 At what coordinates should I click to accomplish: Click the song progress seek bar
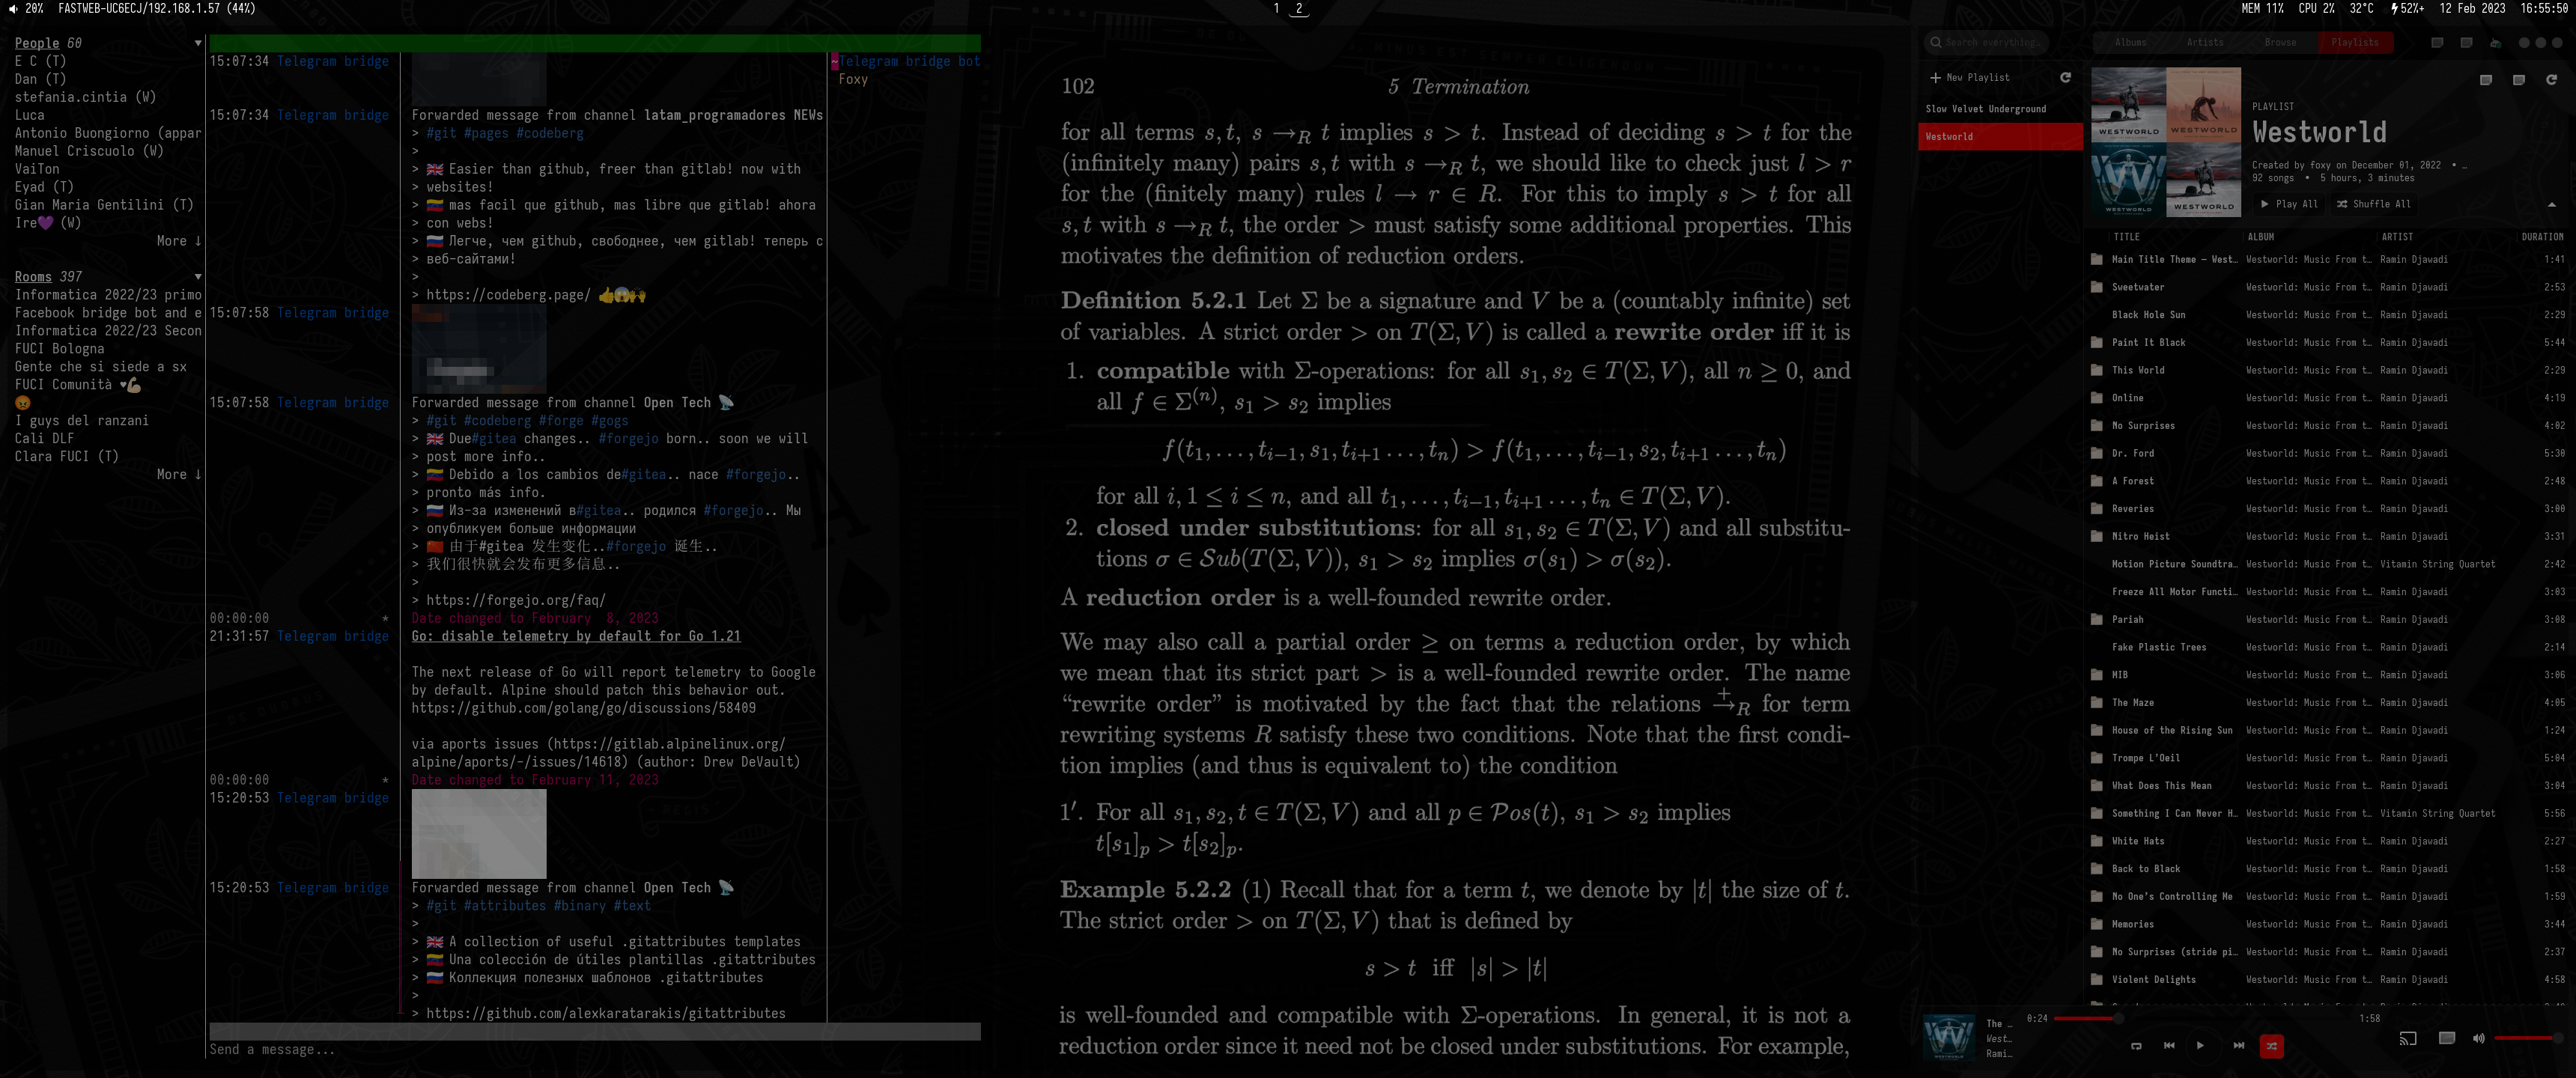2200,1018
